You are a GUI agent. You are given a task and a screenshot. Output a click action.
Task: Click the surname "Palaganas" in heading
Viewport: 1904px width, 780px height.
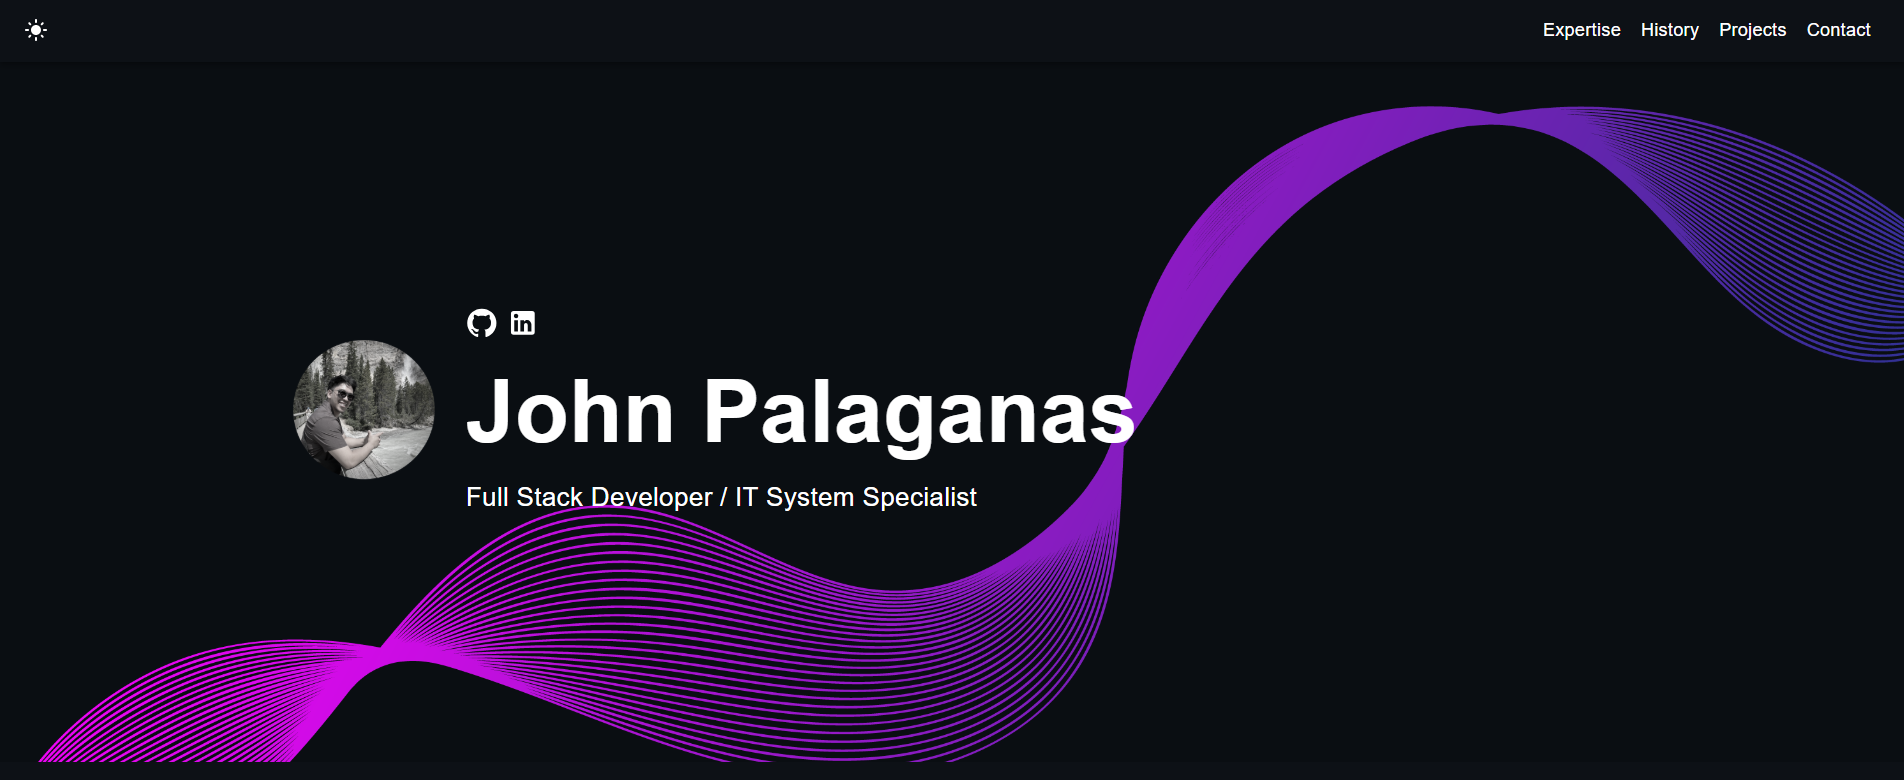[918, 412]
